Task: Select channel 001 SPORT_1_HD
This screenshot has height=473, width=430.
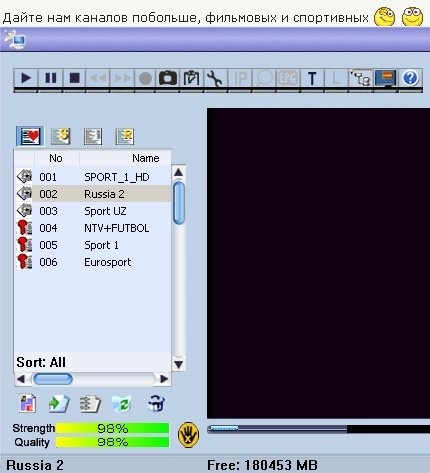Action: [93, 177]
